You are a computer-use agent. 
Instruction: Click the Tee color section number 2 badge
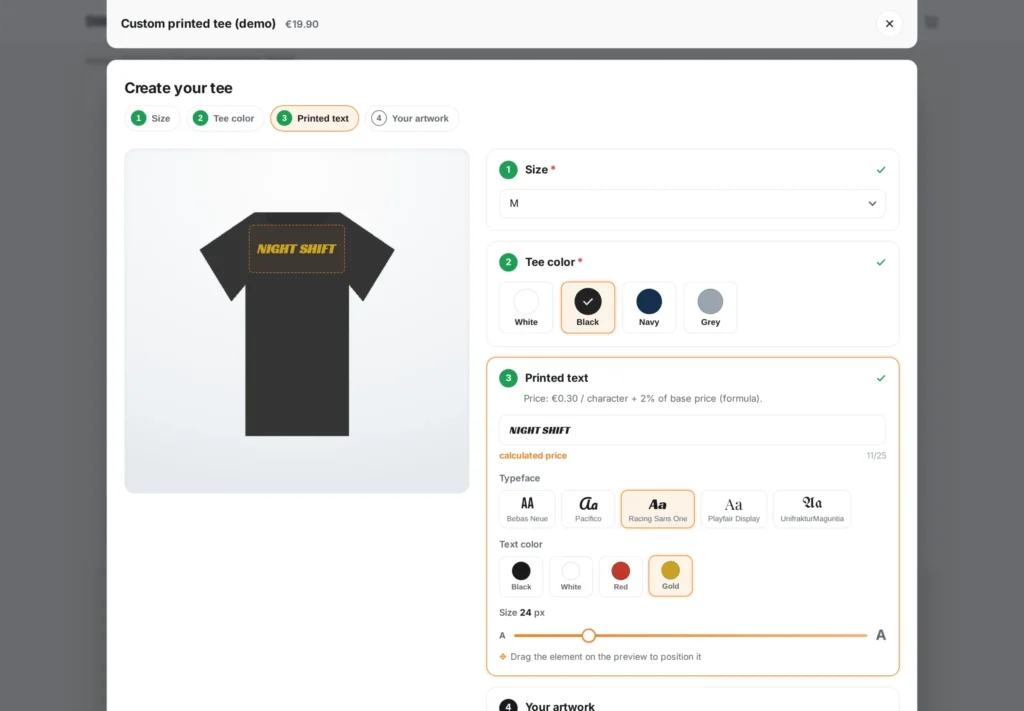coord(508,262)
